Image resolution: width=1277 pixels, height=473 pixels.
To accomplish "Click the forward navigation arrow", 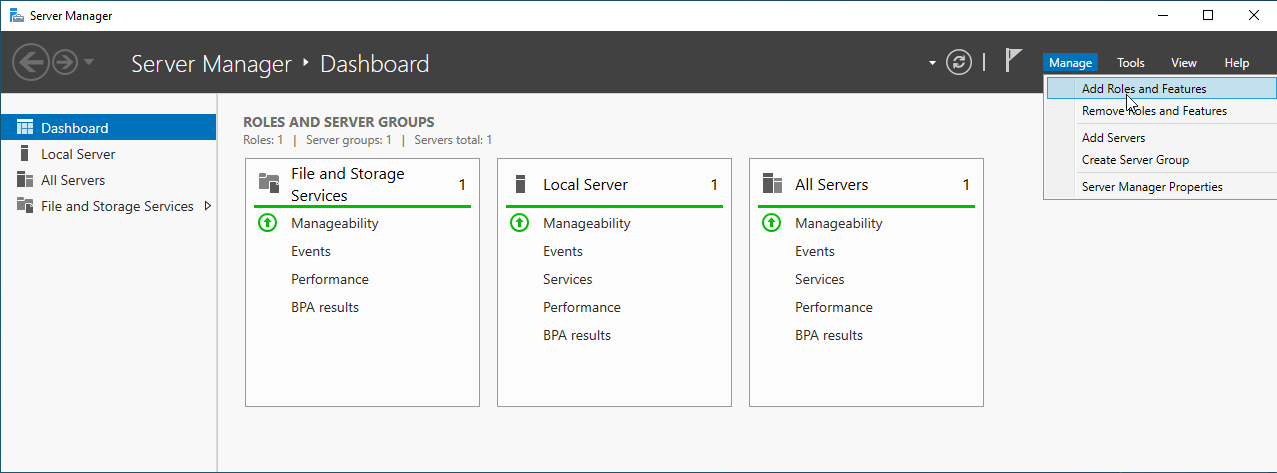I will (65, 63).
